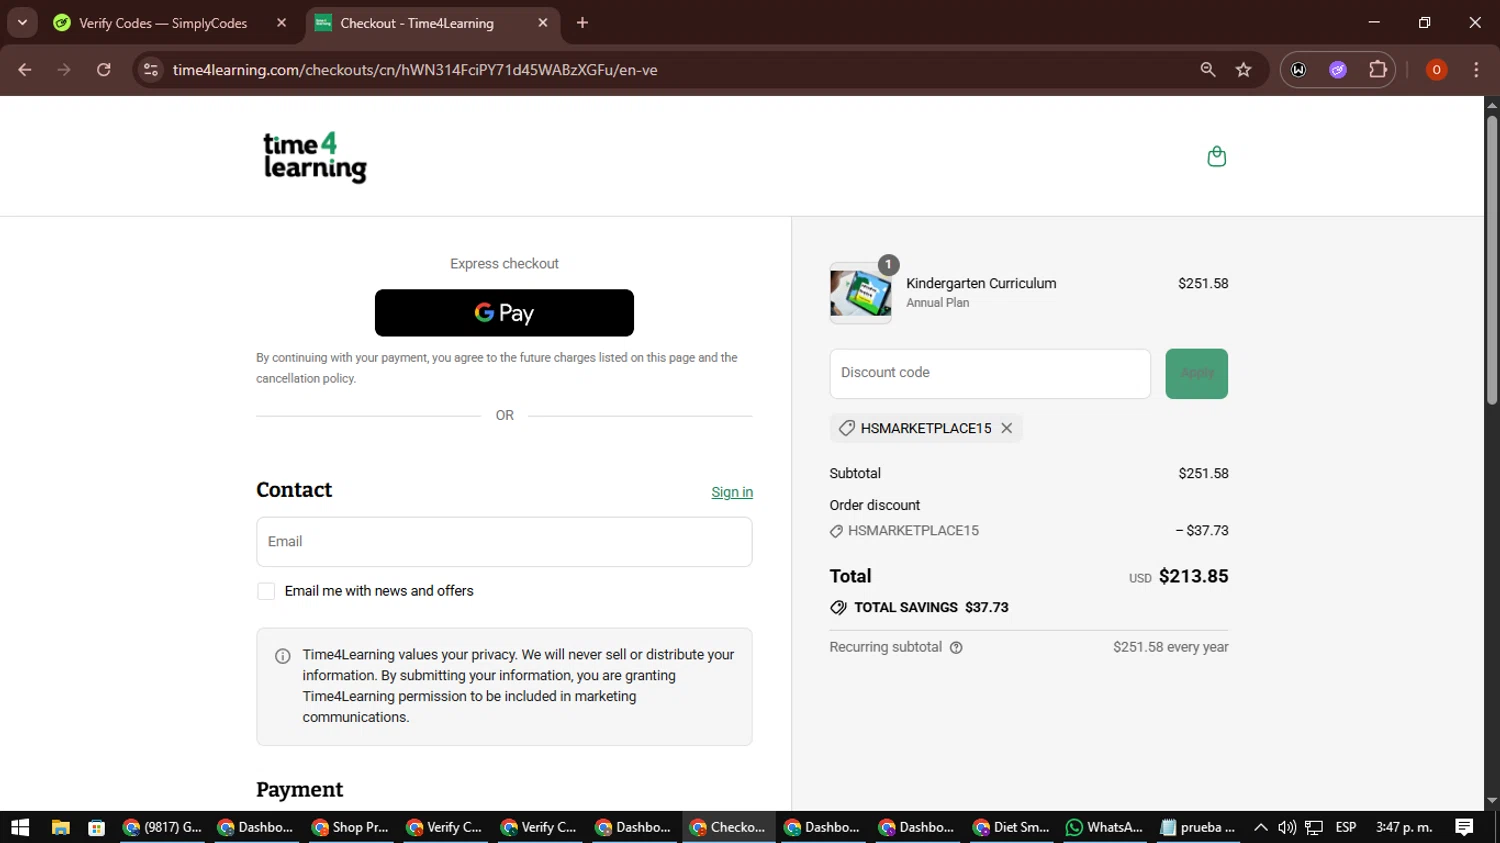Click the address bar URL
Viewport: 1500px width, 843px height.
pos(415,70)
